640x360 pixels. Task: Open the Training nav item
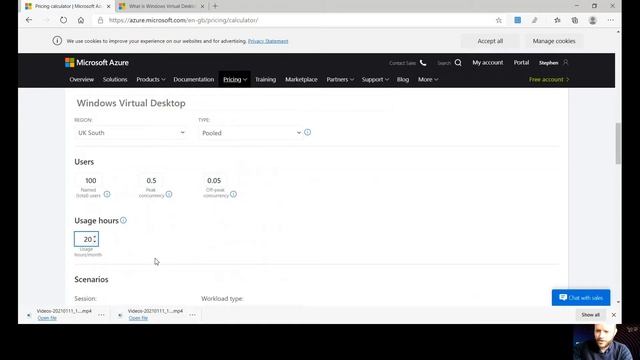(265, 80)
